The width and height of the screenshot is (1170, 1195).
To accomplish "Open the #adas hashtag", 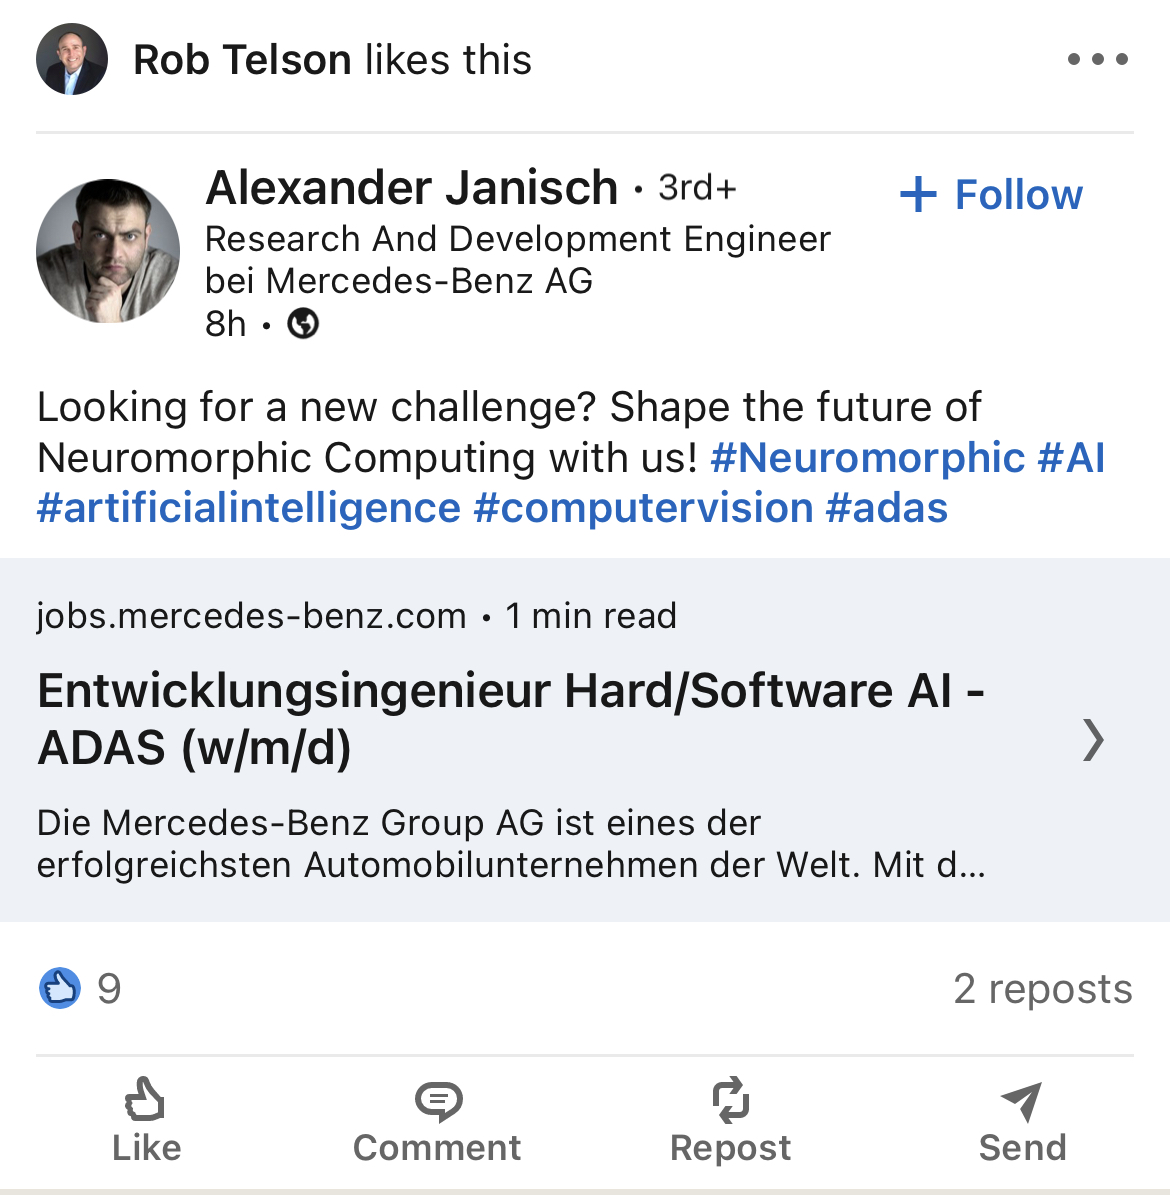I will pos(886,508).
